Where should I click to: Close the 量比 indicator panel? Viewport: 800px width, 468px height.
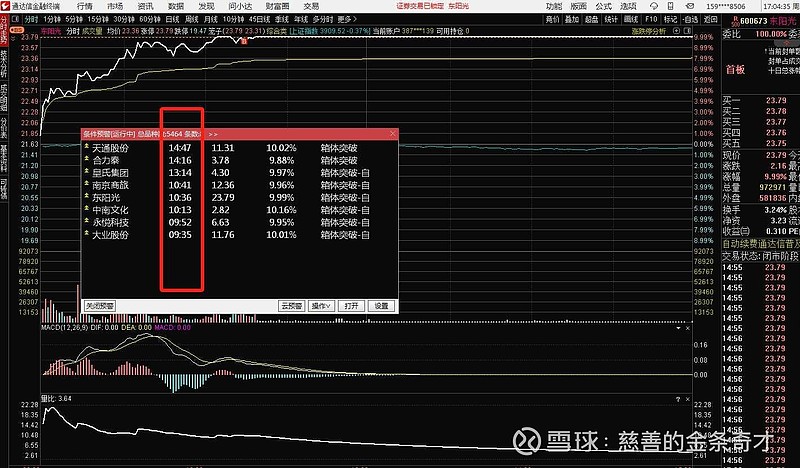pyautogui.click(x=688, y=399)
